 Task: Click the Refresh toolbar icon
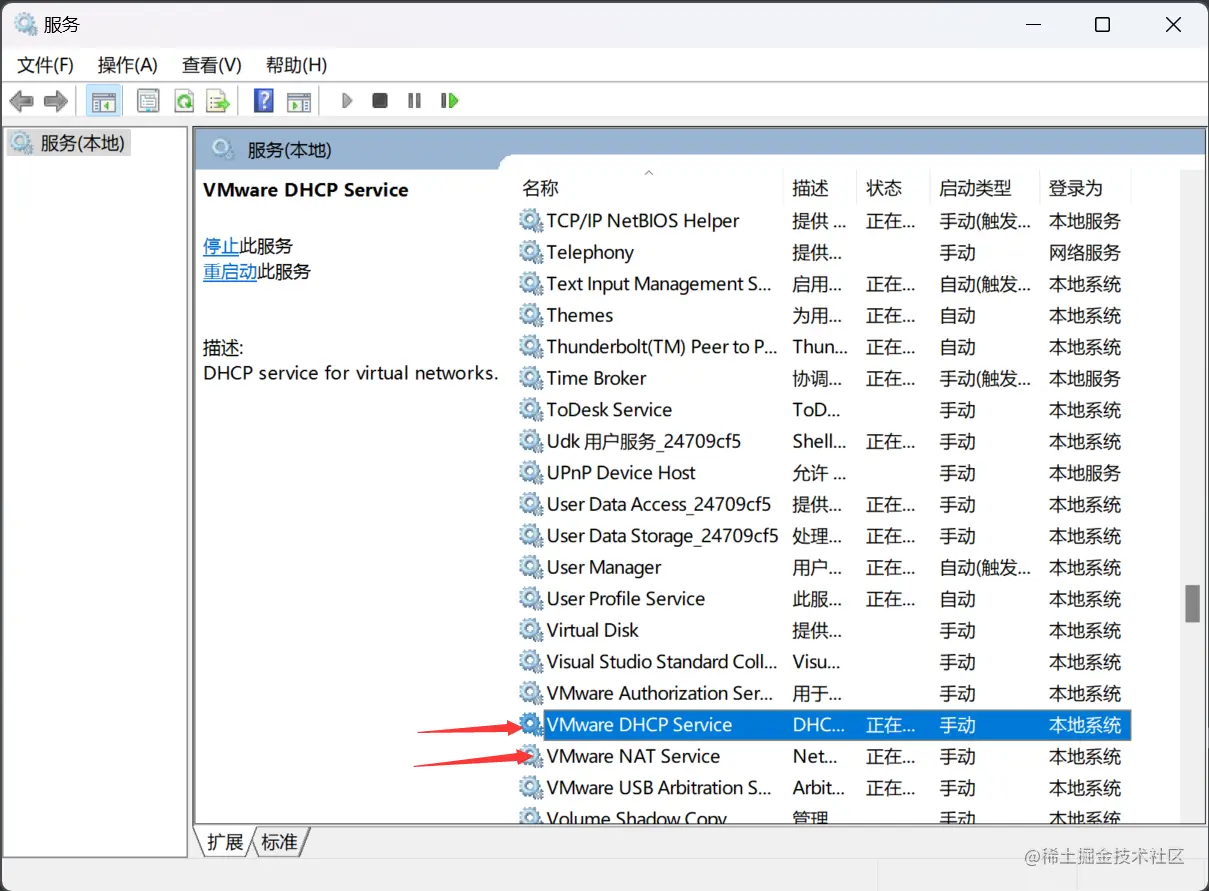pos(183,101)
